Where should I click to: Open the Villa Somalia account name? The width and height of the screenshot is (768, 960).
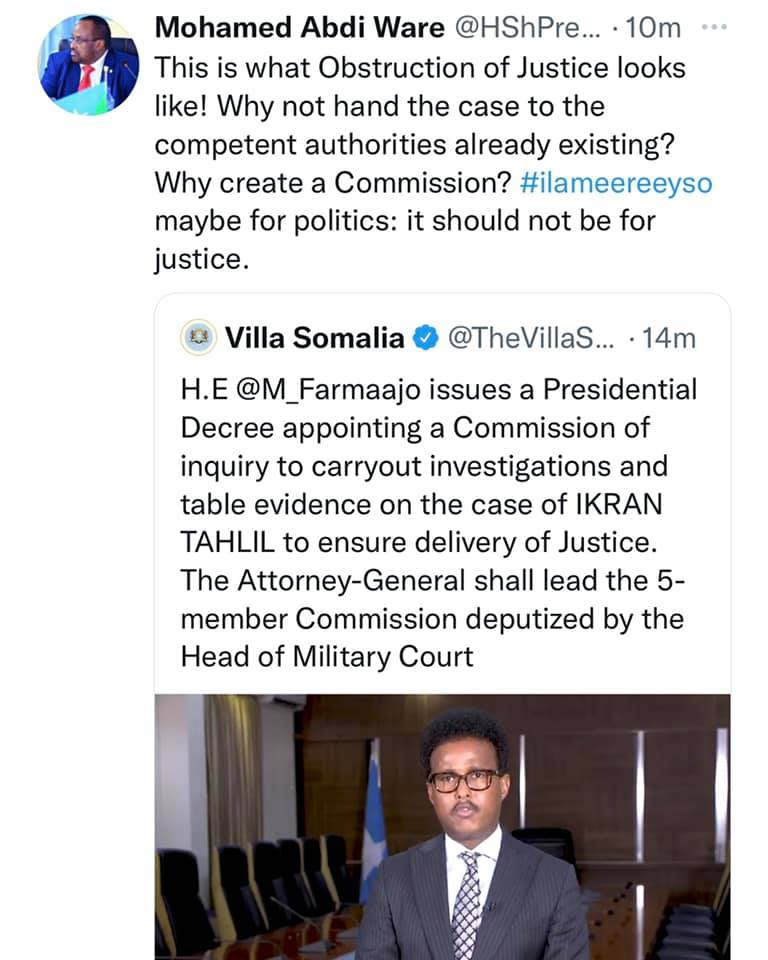[x=315, y=339]
